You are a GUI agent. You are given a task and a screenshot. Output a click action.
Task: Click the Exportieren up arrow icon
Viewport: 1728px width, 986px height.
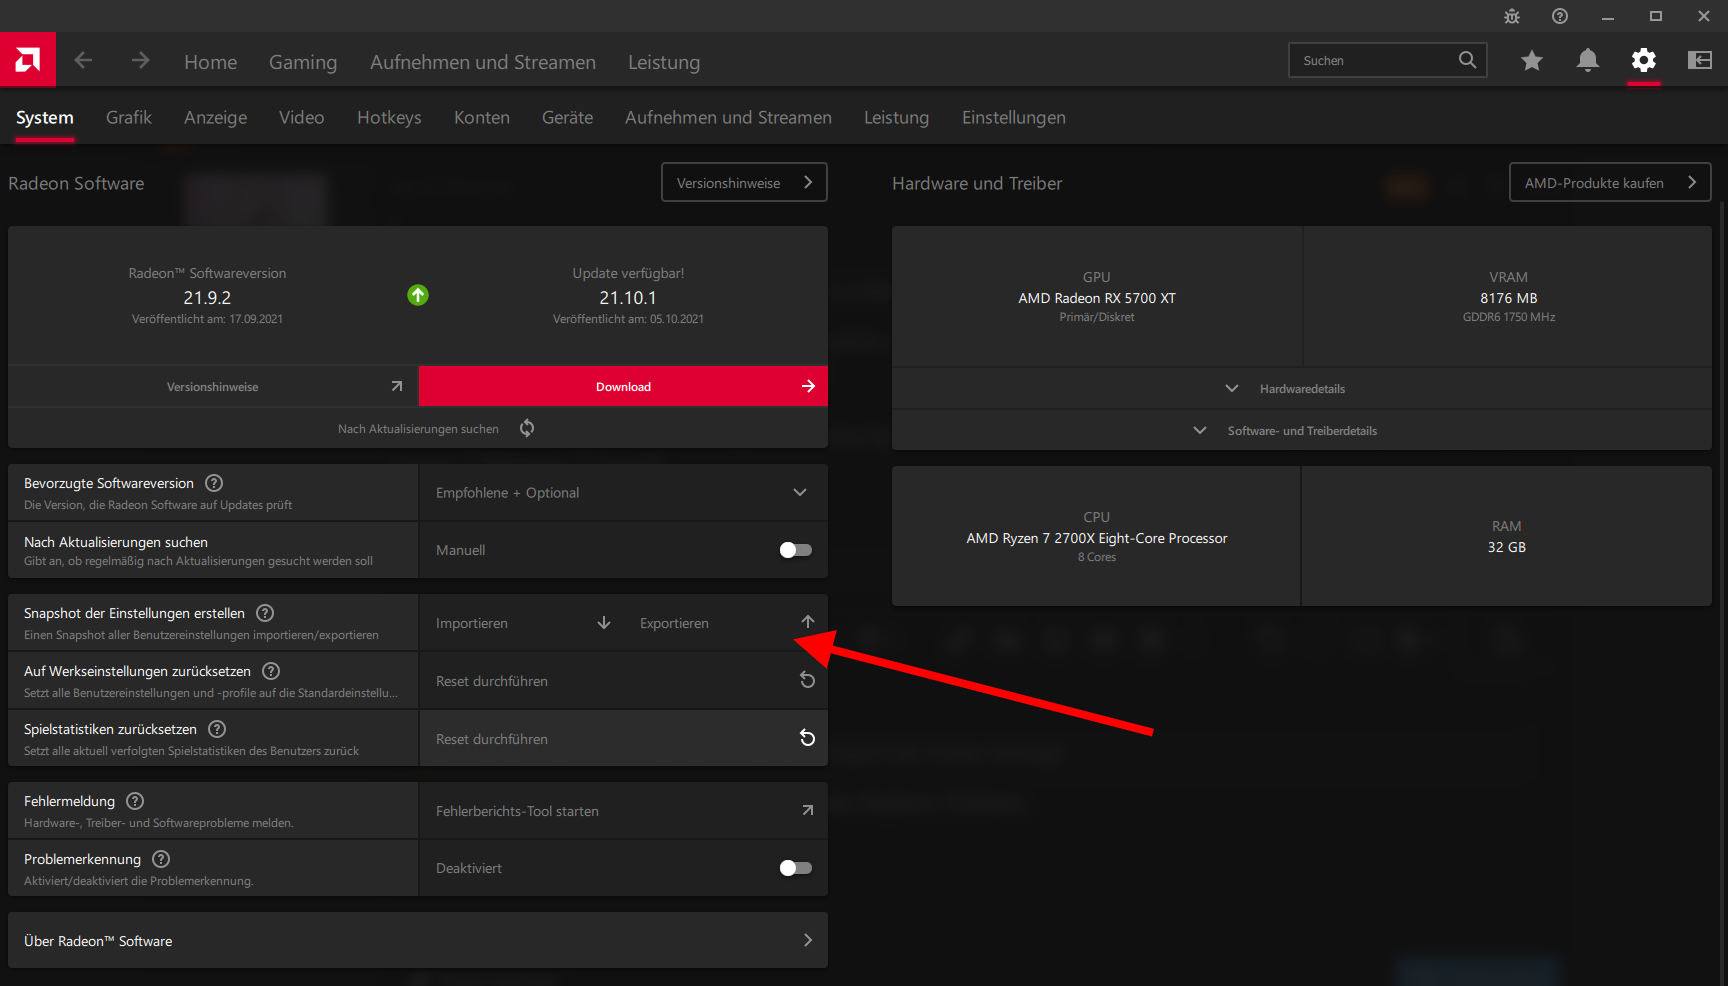808,622
